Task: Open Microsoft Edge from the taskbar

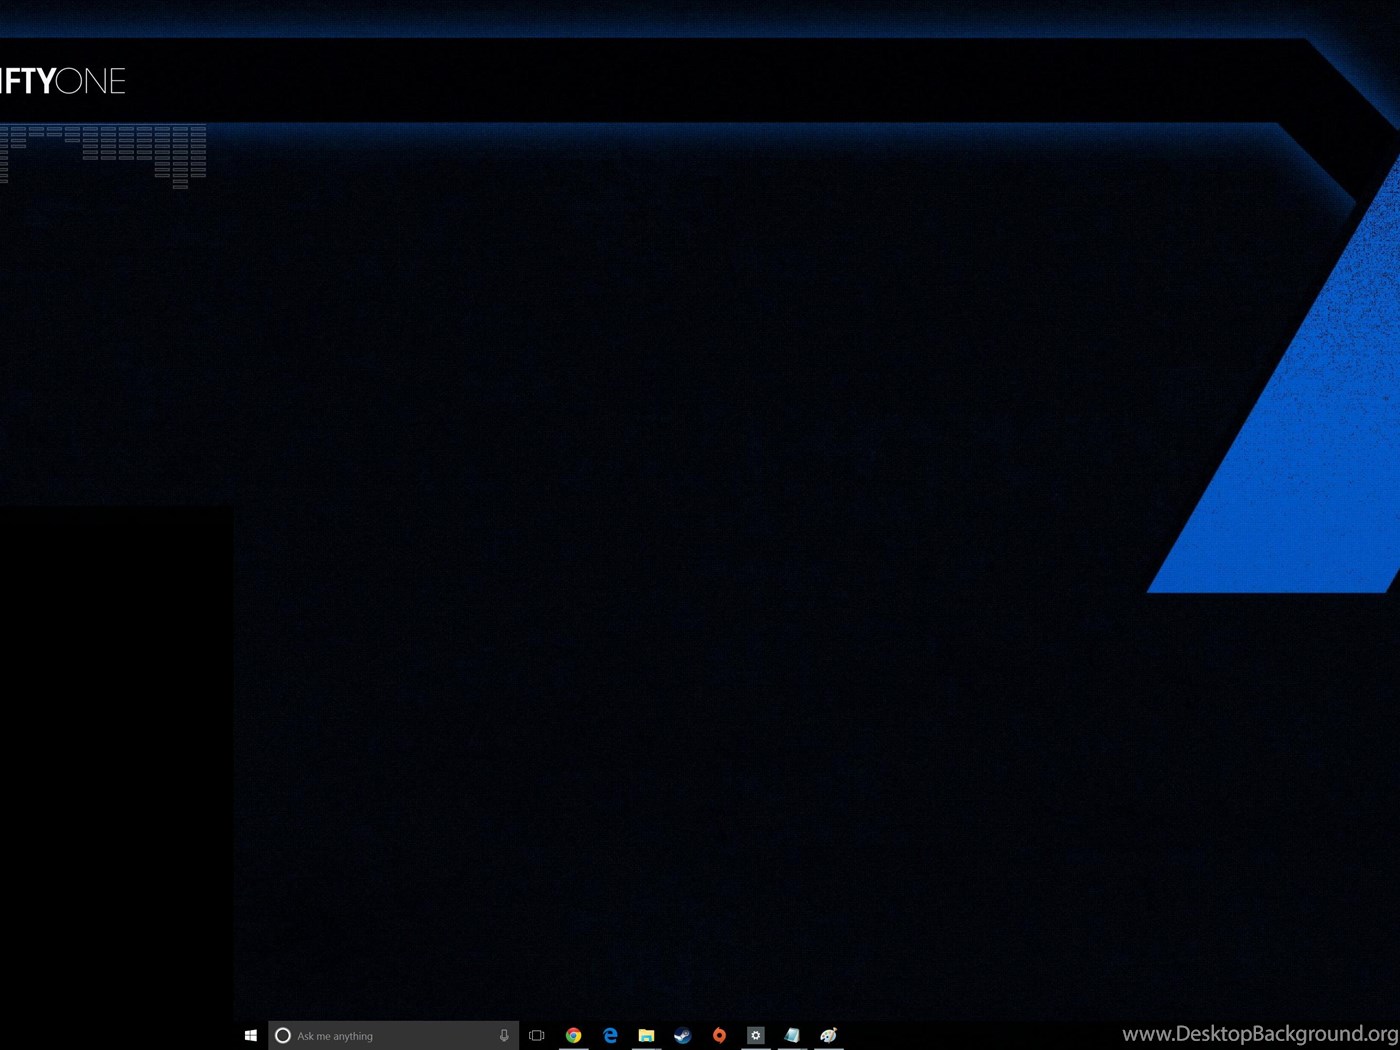Action: point(610,1036)
